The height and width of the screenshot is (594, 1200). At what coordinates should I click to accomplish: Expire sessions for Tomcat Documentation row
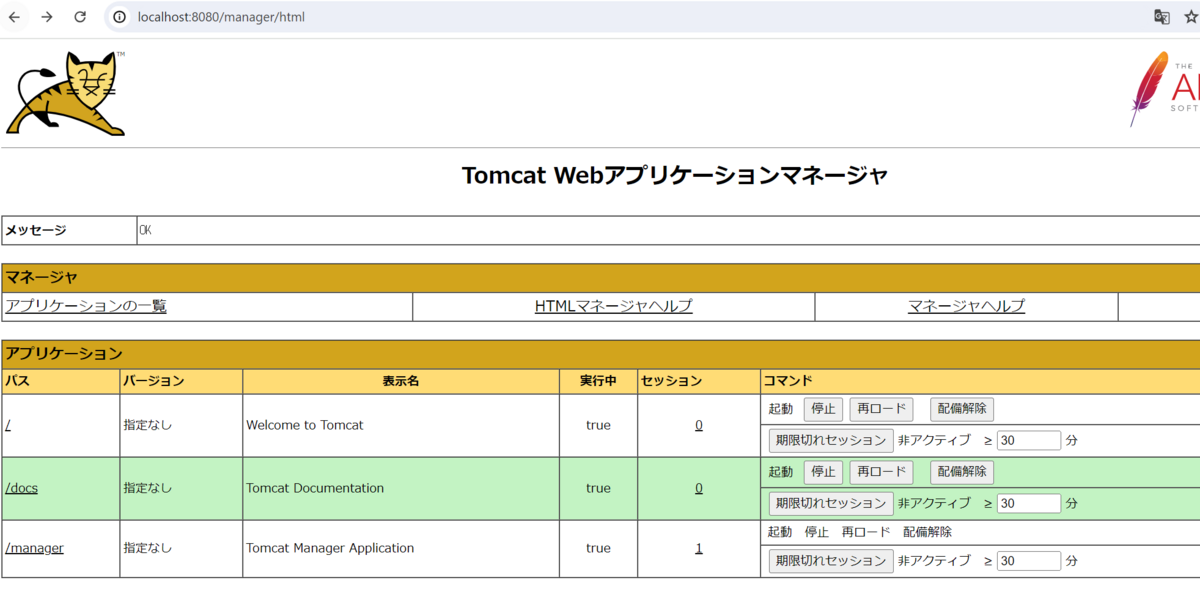click(x=831, y=503)
